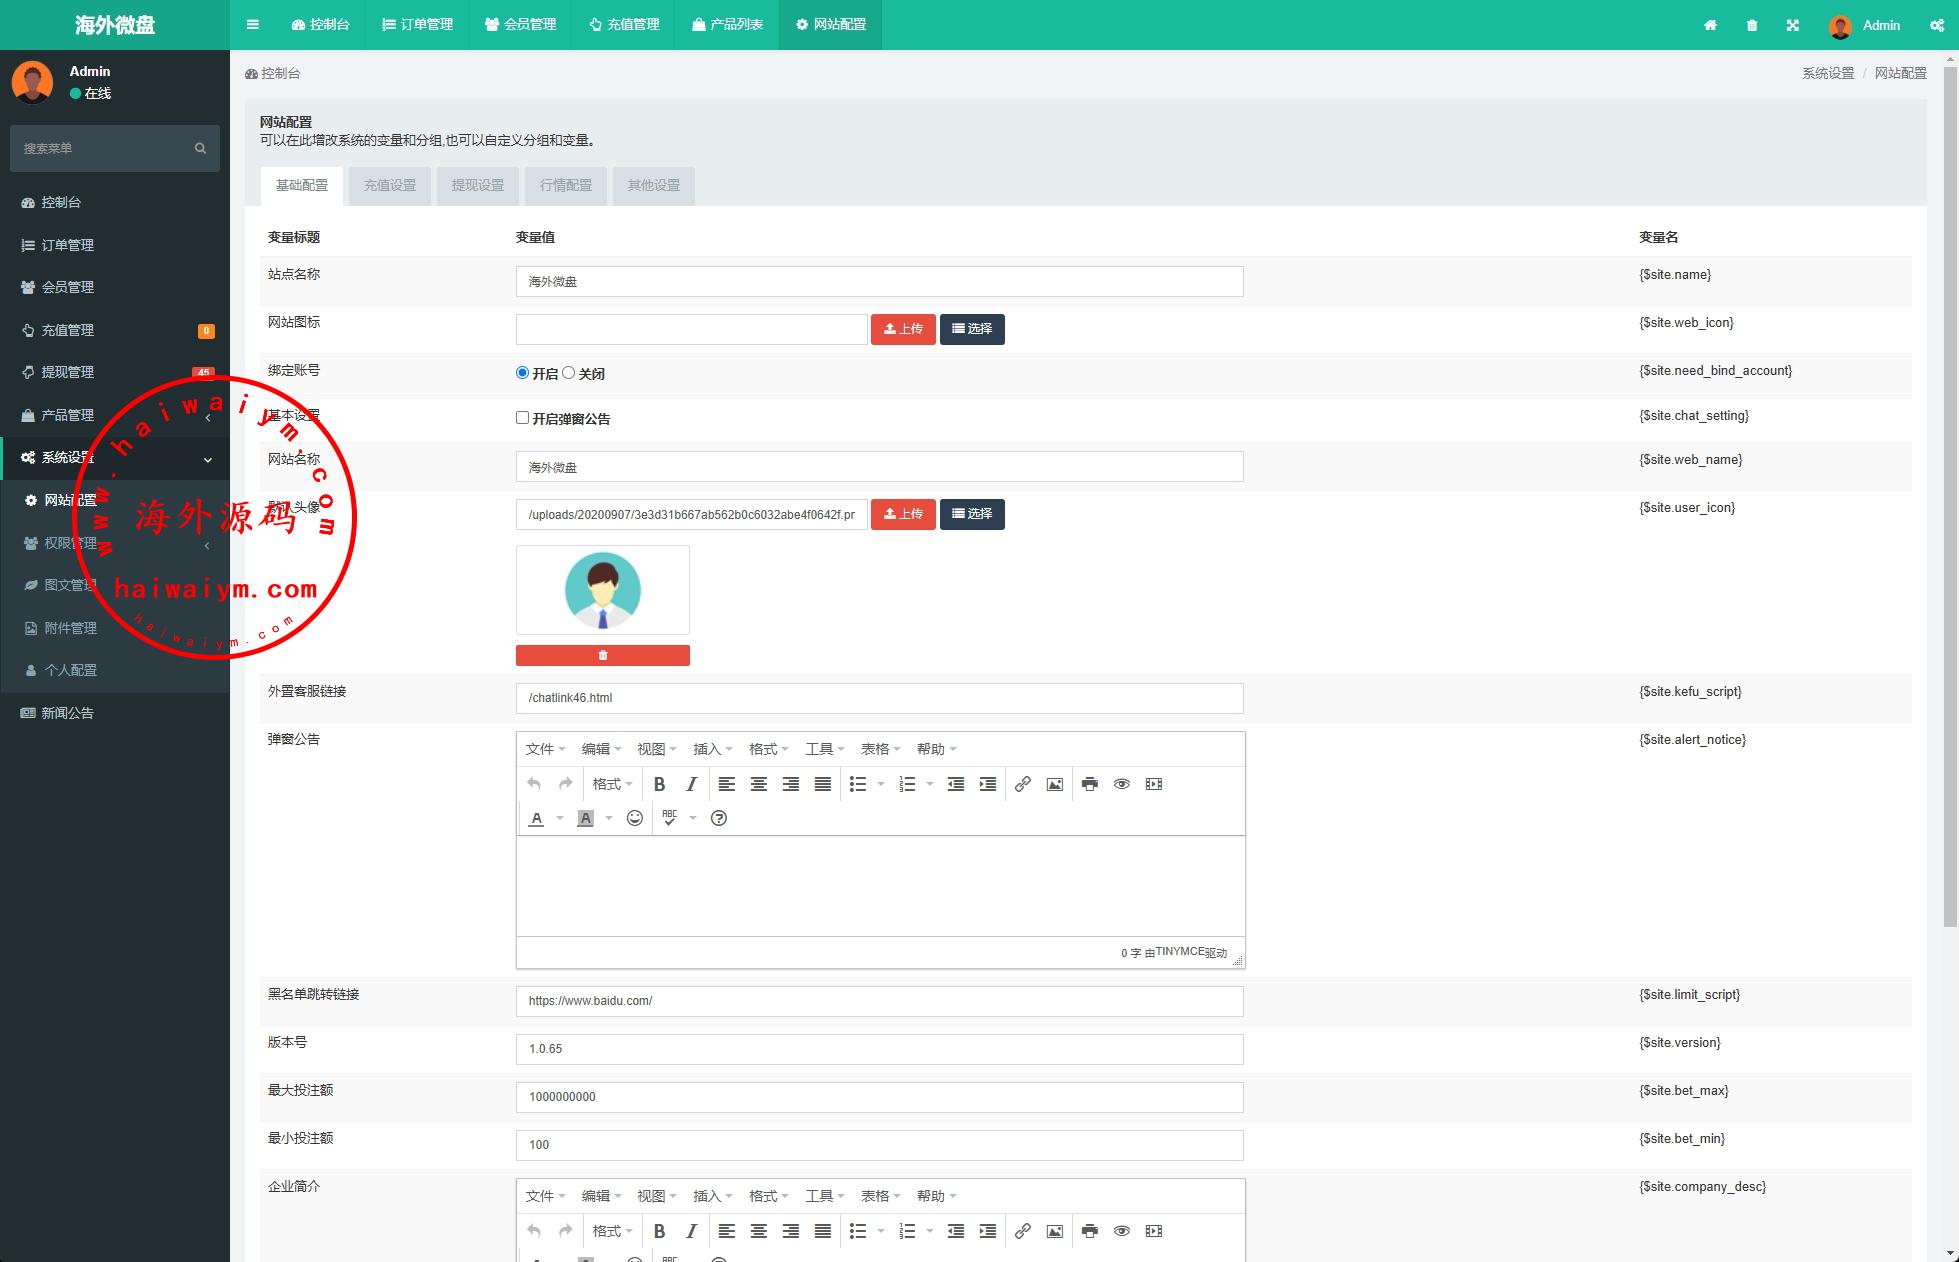Toggle fullscreen with the expand icon

click(1793, 25)
